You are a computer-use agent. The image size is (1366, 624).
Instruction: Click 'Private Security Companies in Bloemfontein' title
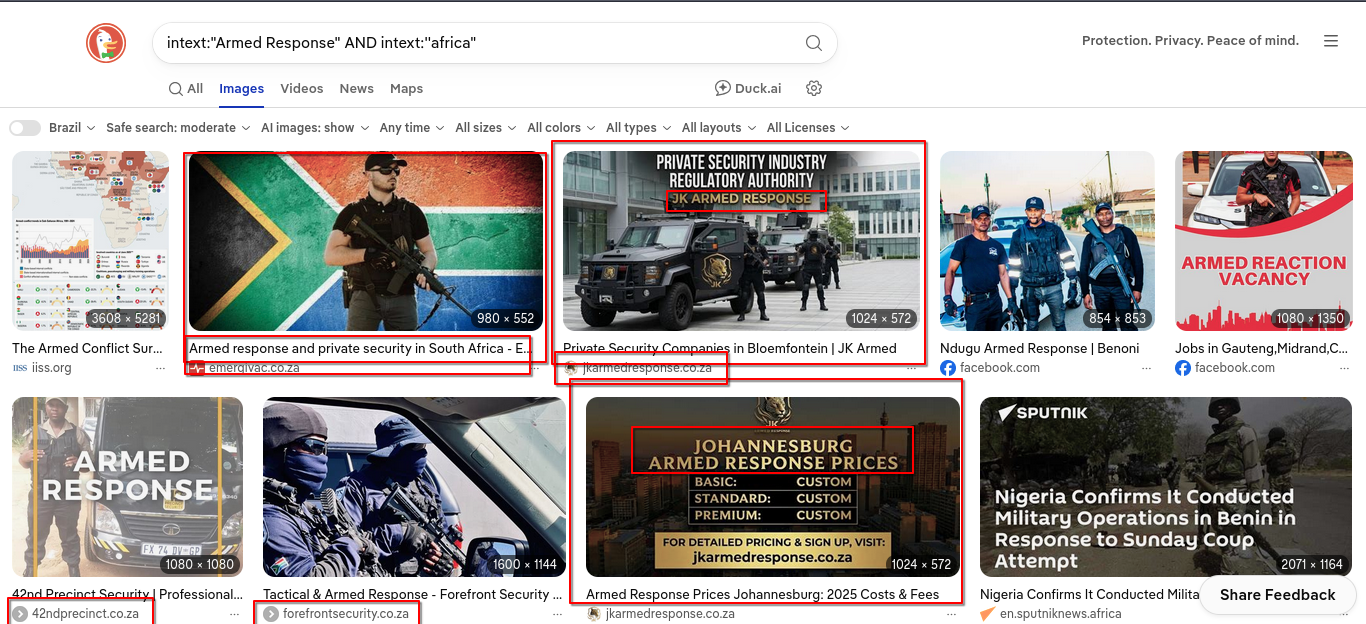[730, 348]
